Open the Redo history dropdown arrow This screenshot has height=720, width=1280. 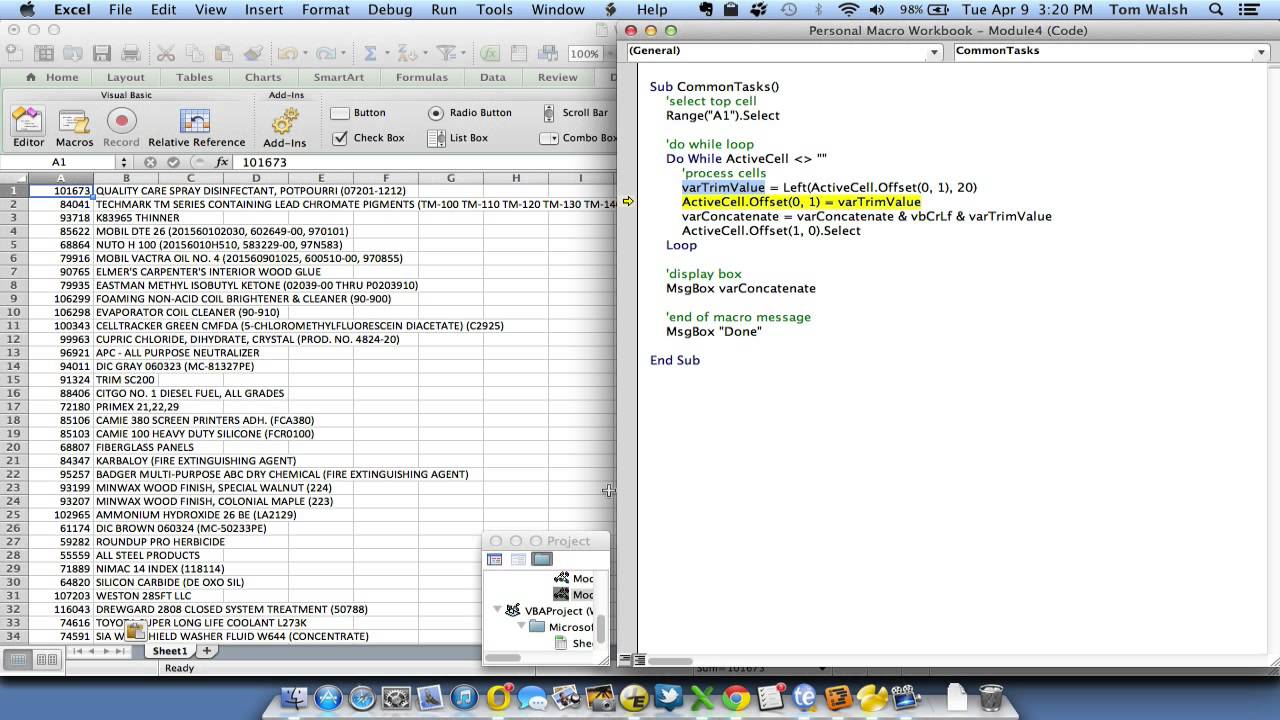(x=342, y=54)
